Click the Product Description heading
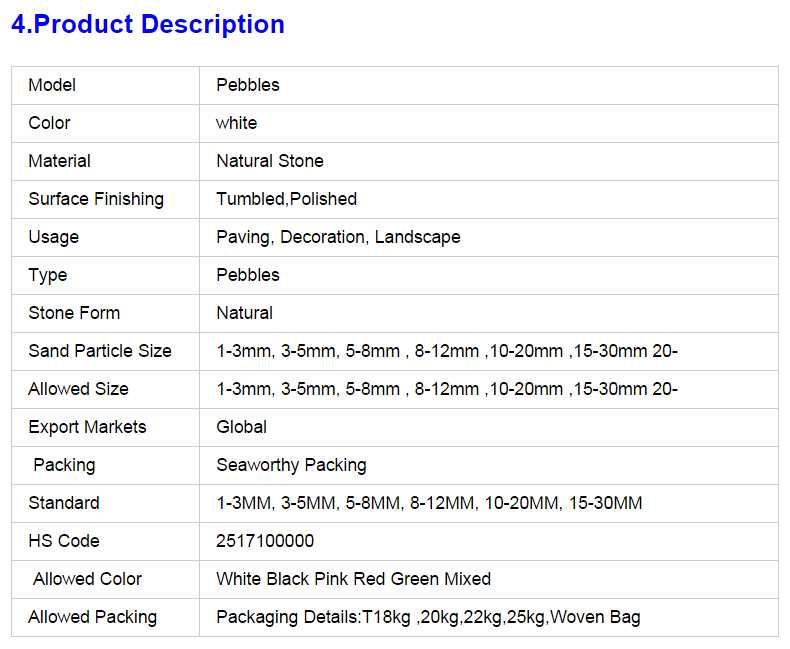The width and height of the screenshot is (790, 649). 148,25
